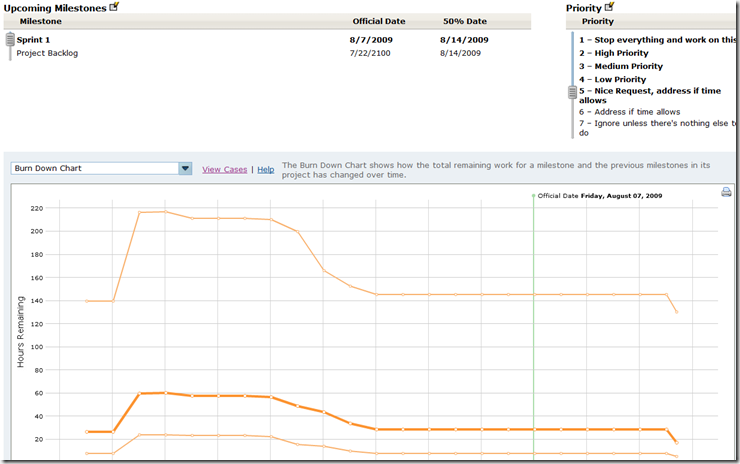Click Project Backlog official date 7/22/2100
This screenshot has width=740, height=464.
tap(370, 53)
